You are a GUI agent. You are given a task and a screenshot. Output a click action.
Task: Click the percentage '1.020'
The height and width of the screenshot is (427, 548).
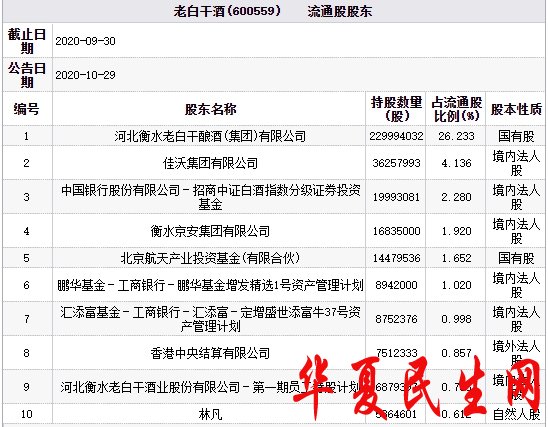point(456,285)
